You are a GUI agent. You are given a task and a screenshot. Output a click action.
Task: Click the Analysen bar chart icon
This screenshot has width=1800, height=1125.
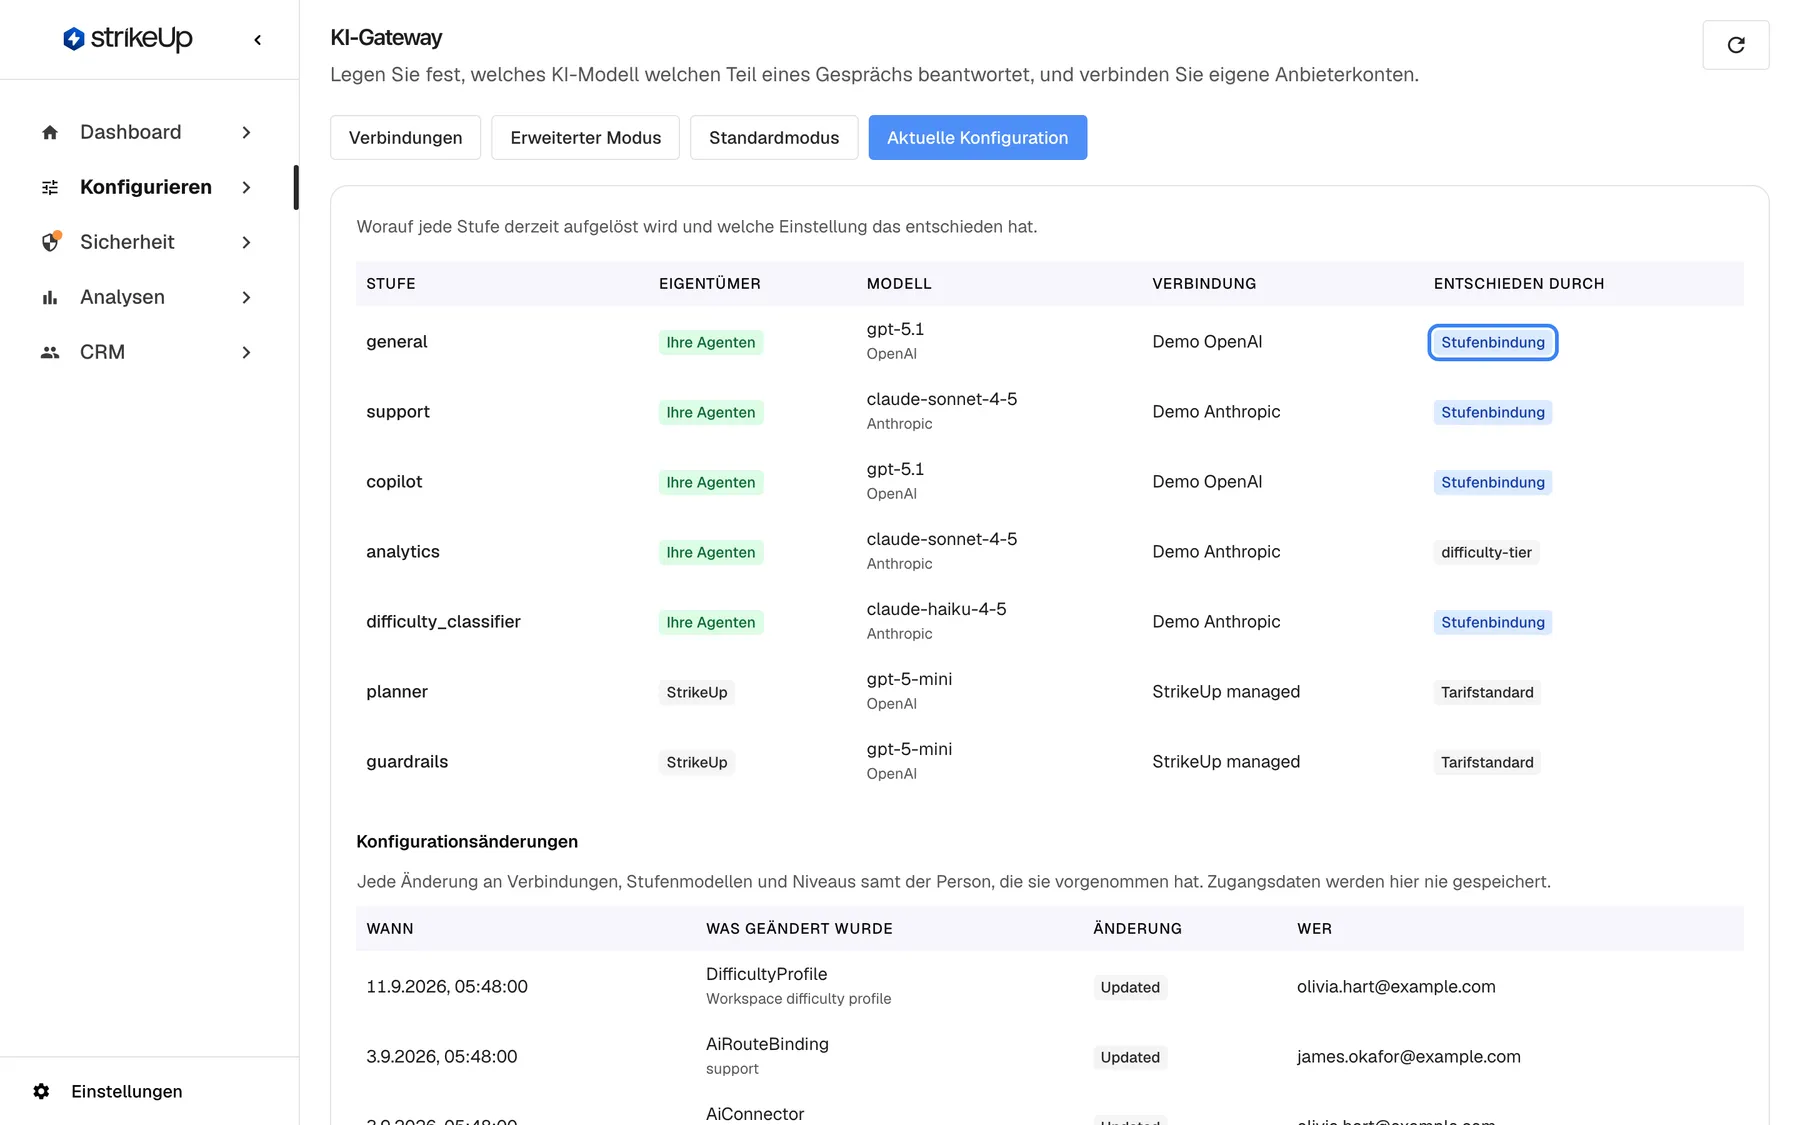pos(50,298)
